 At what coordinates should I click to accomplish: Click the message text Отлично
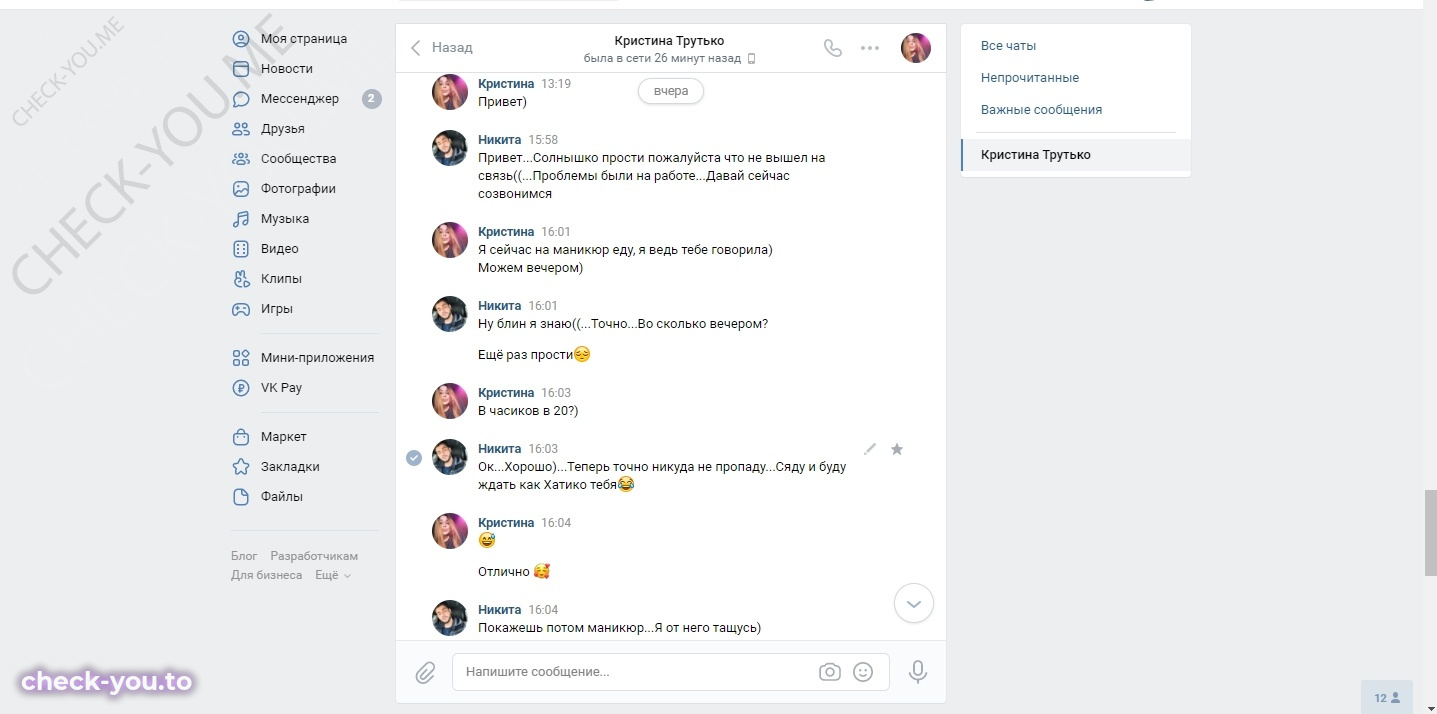[x=504, y=572]
